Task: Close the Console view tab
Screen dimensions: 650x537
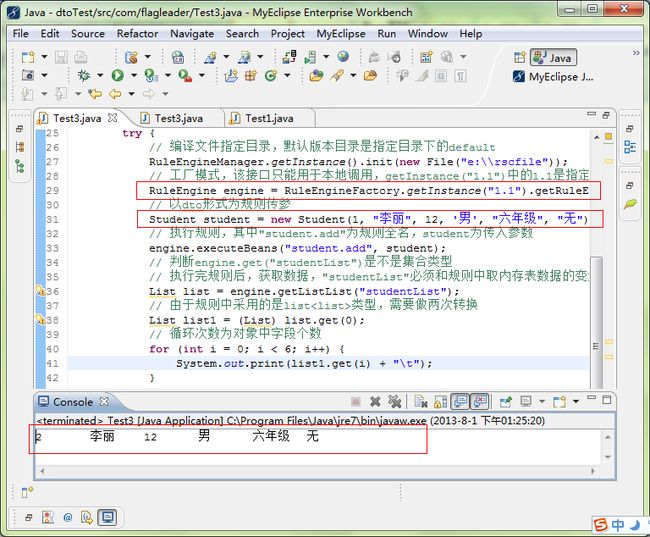Action: tap(104, 401)
